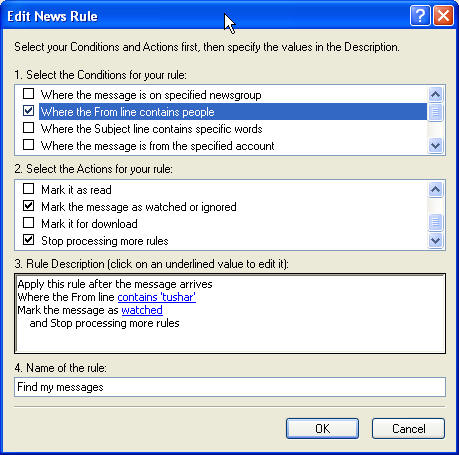Click the Help question mark title bar icon

[419, 16]
